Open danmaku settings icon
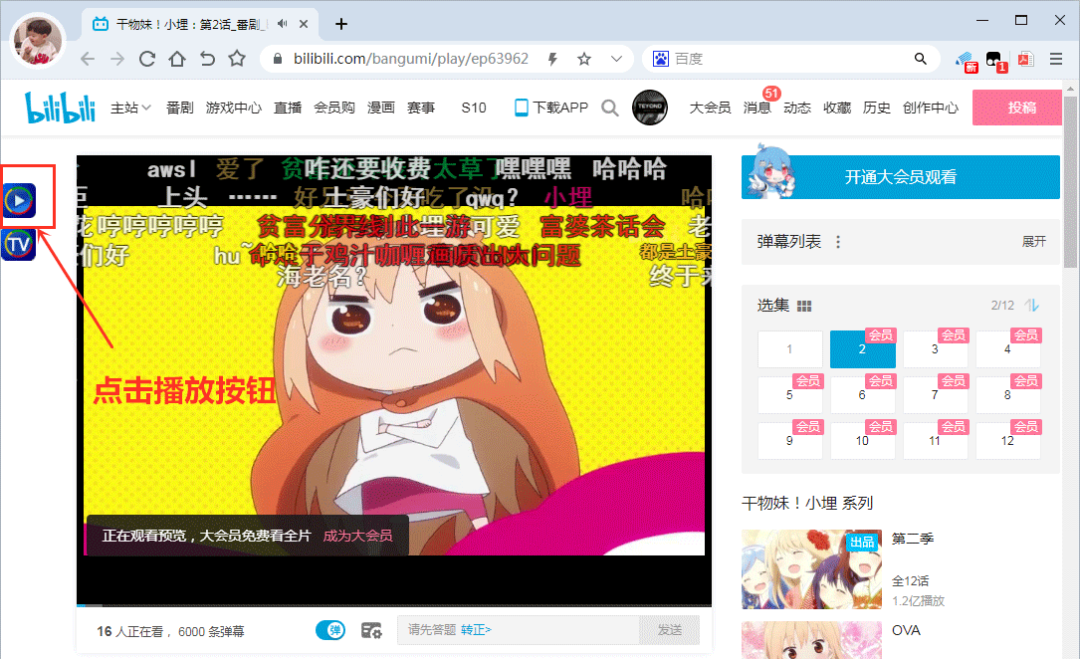 [x=371, y=630]
